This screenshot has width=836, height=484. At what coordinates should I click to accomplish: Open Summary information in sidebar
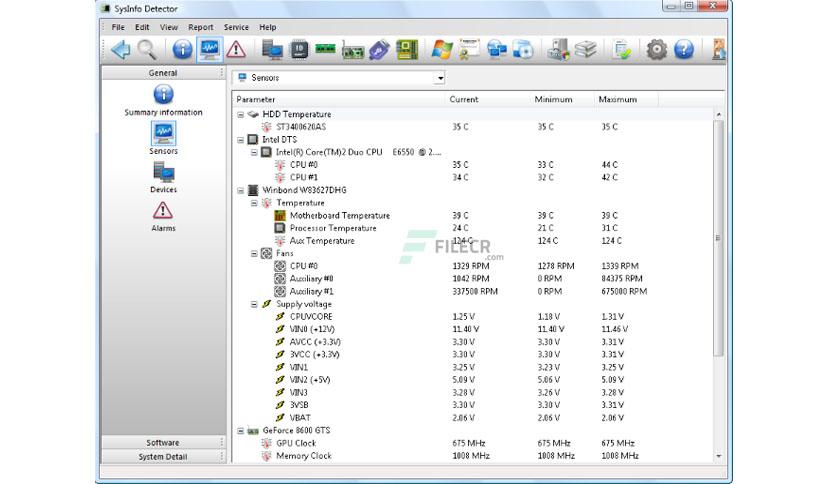(163, 100)
